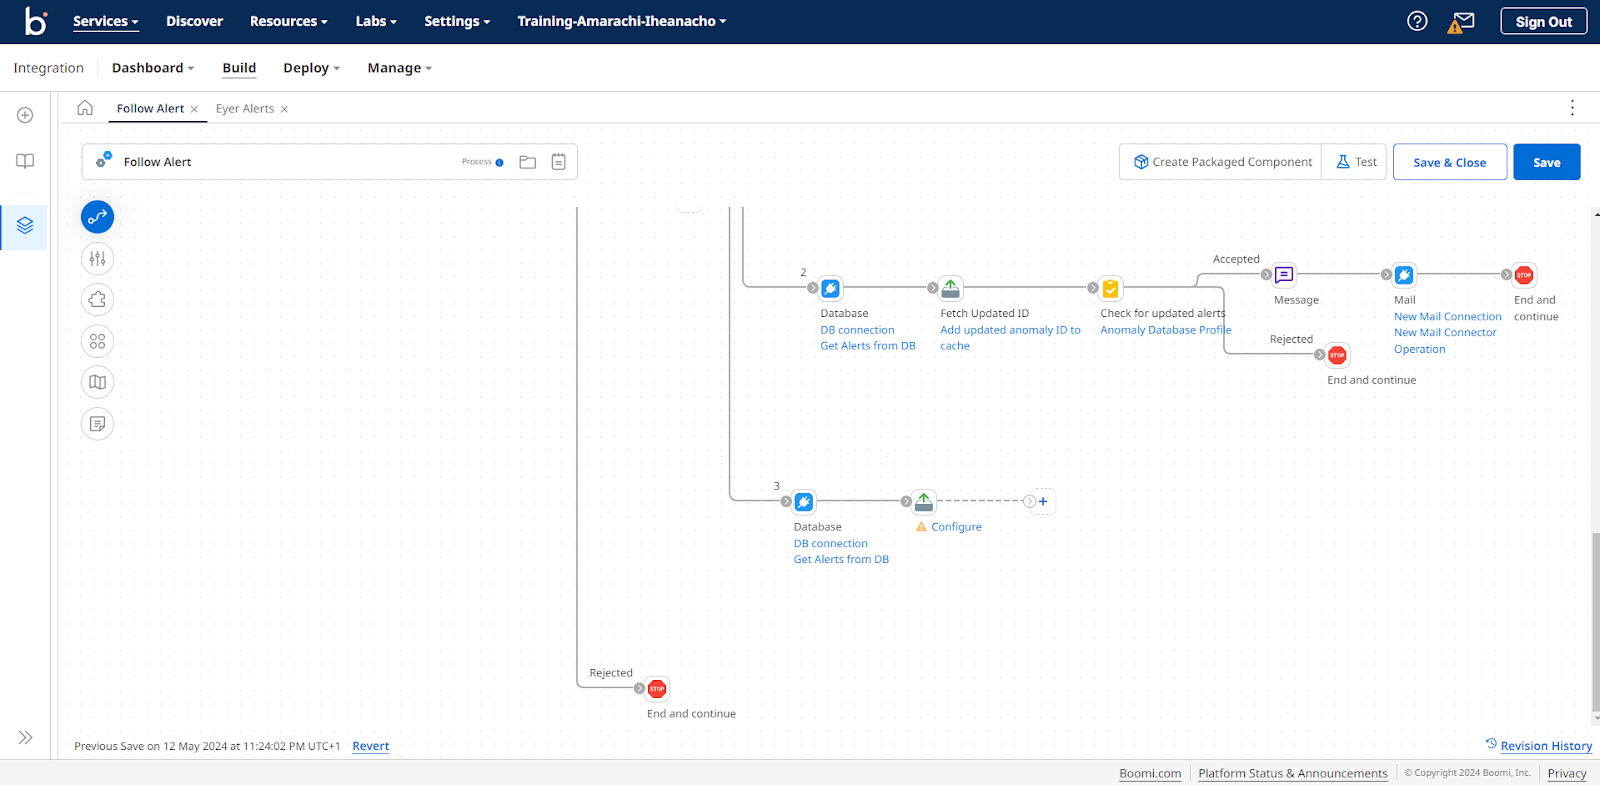
Task: Click the Configure warning link
Action: (x=956, y=527)
